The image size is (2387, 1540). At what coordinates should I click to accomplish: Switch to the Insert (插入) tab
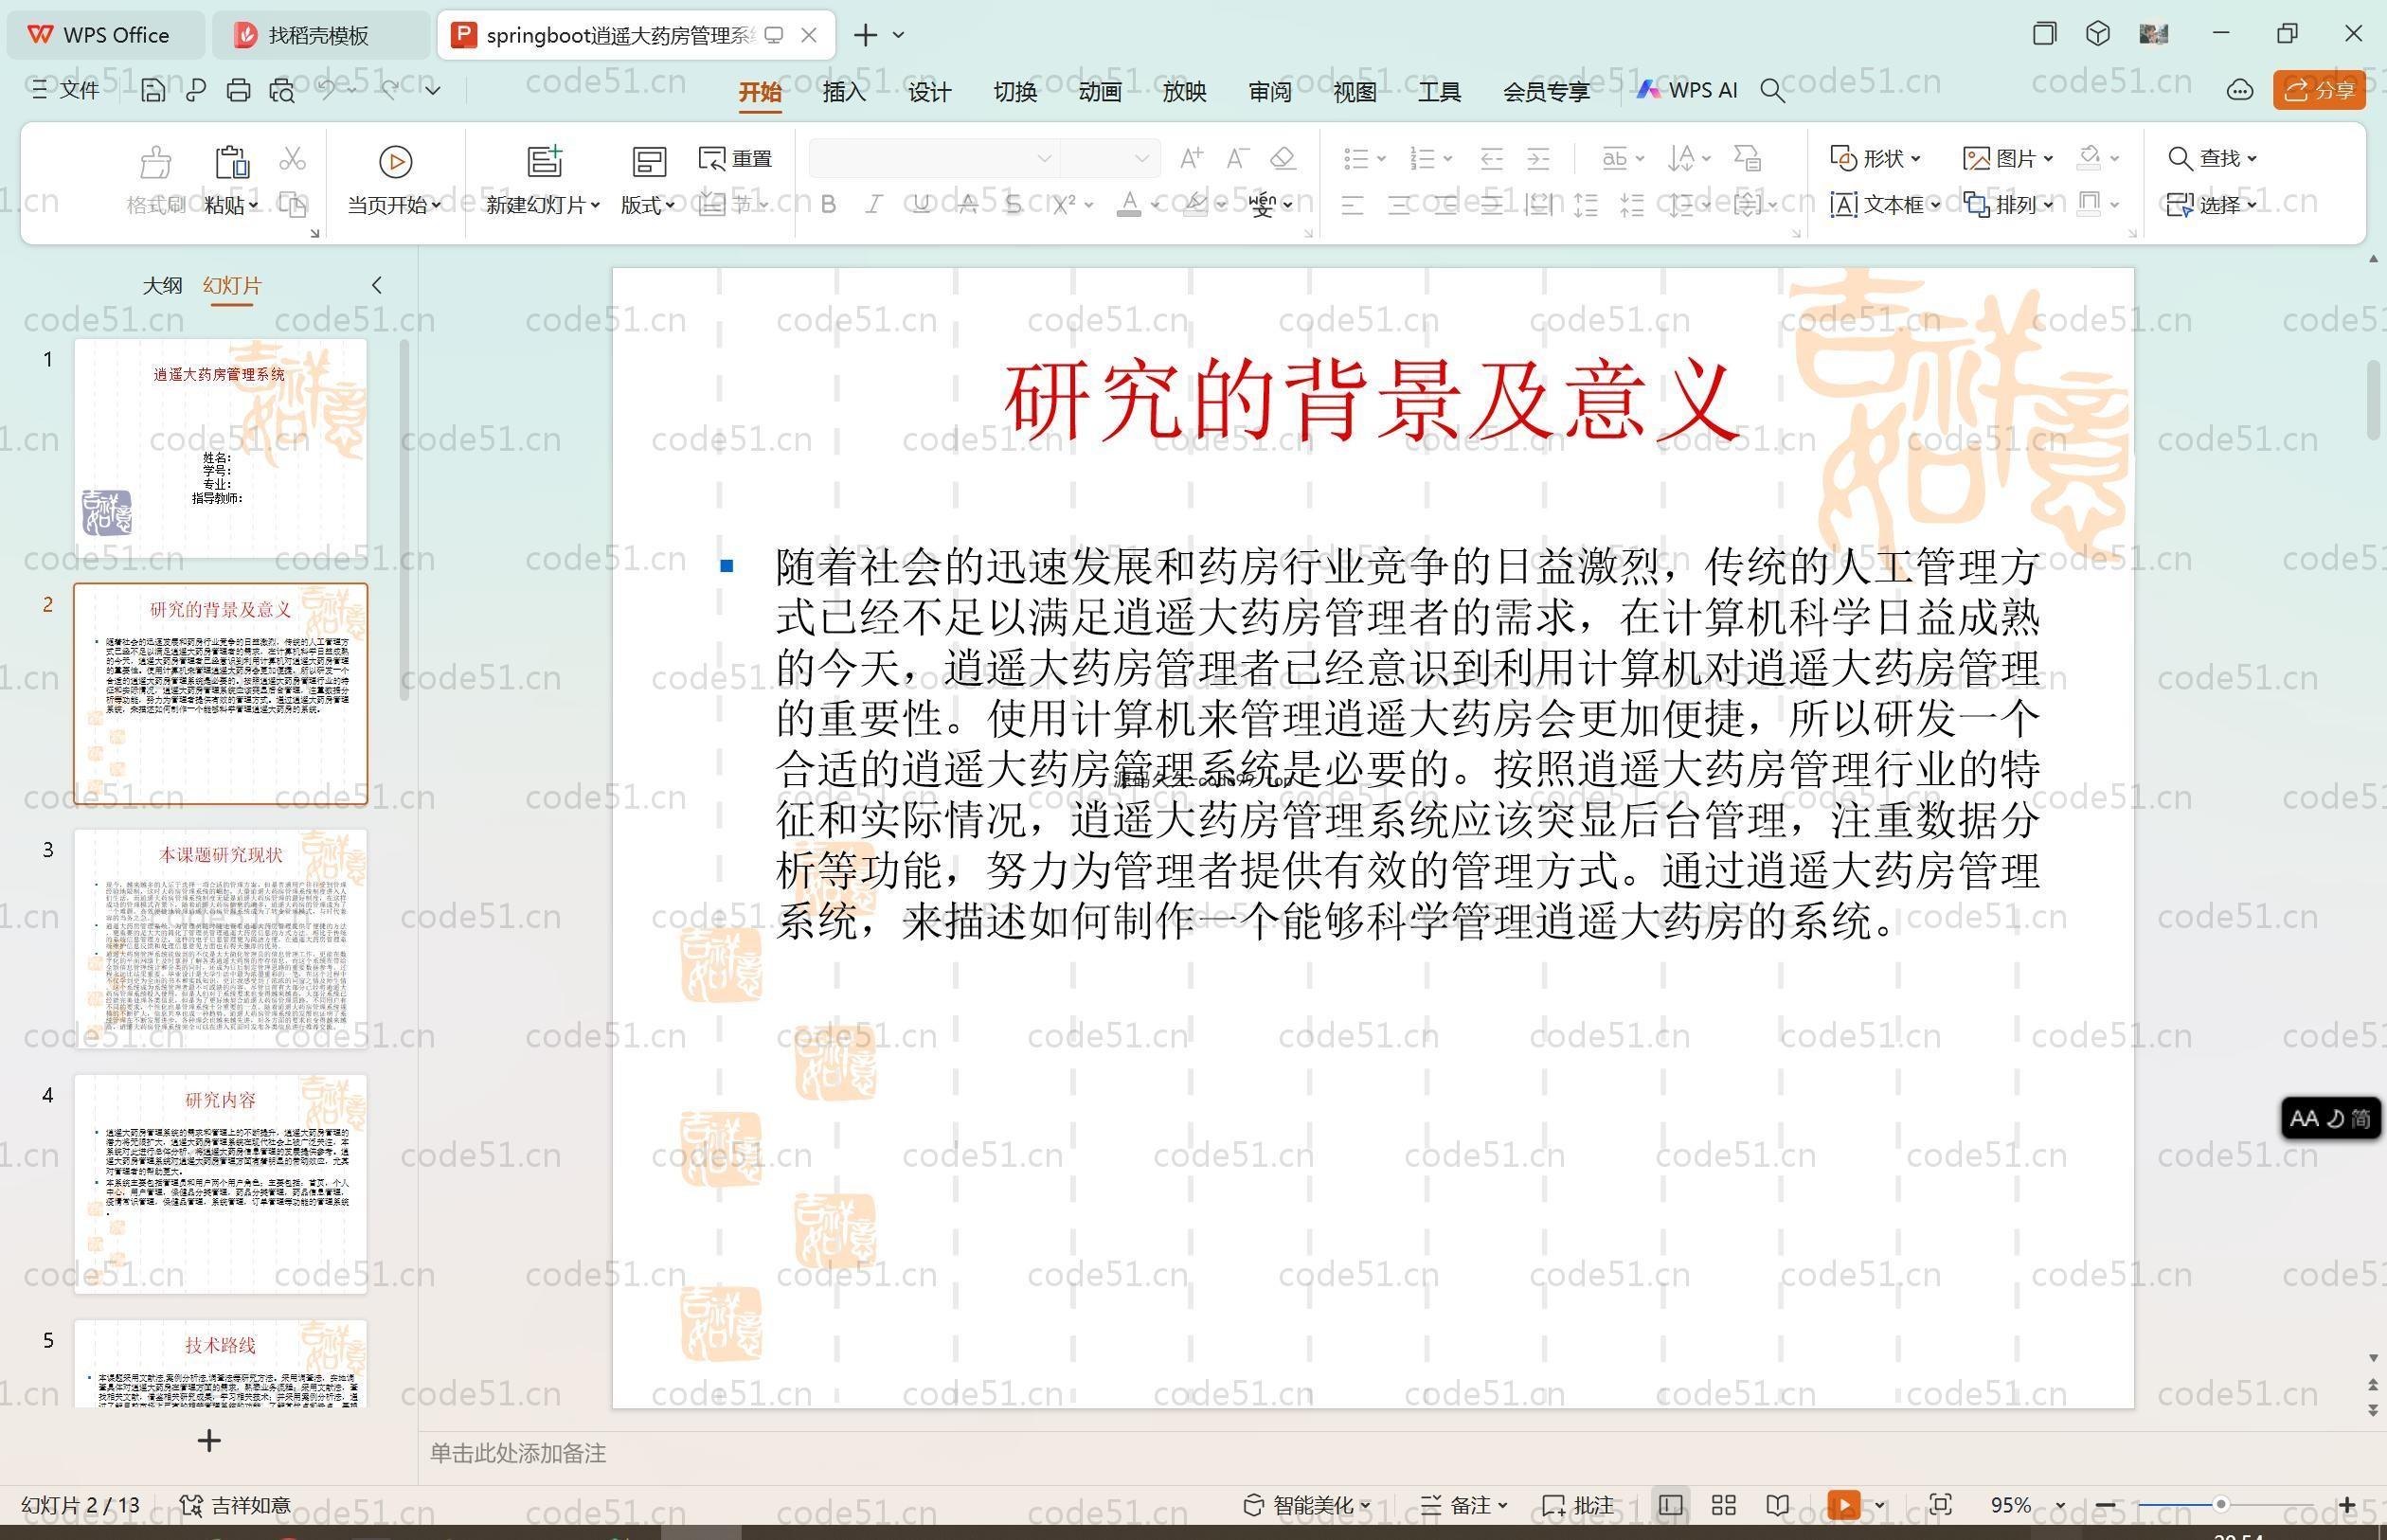[844, 92]
